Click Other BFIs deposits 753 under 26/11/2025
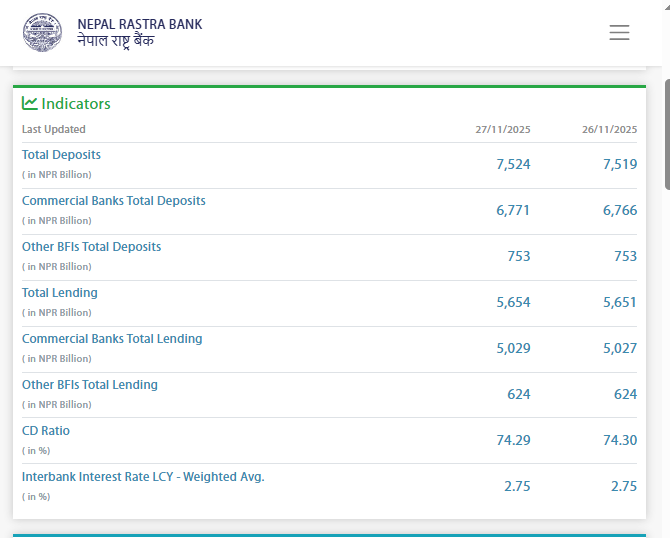The image size is (670, 538). (x=626, y=256)
